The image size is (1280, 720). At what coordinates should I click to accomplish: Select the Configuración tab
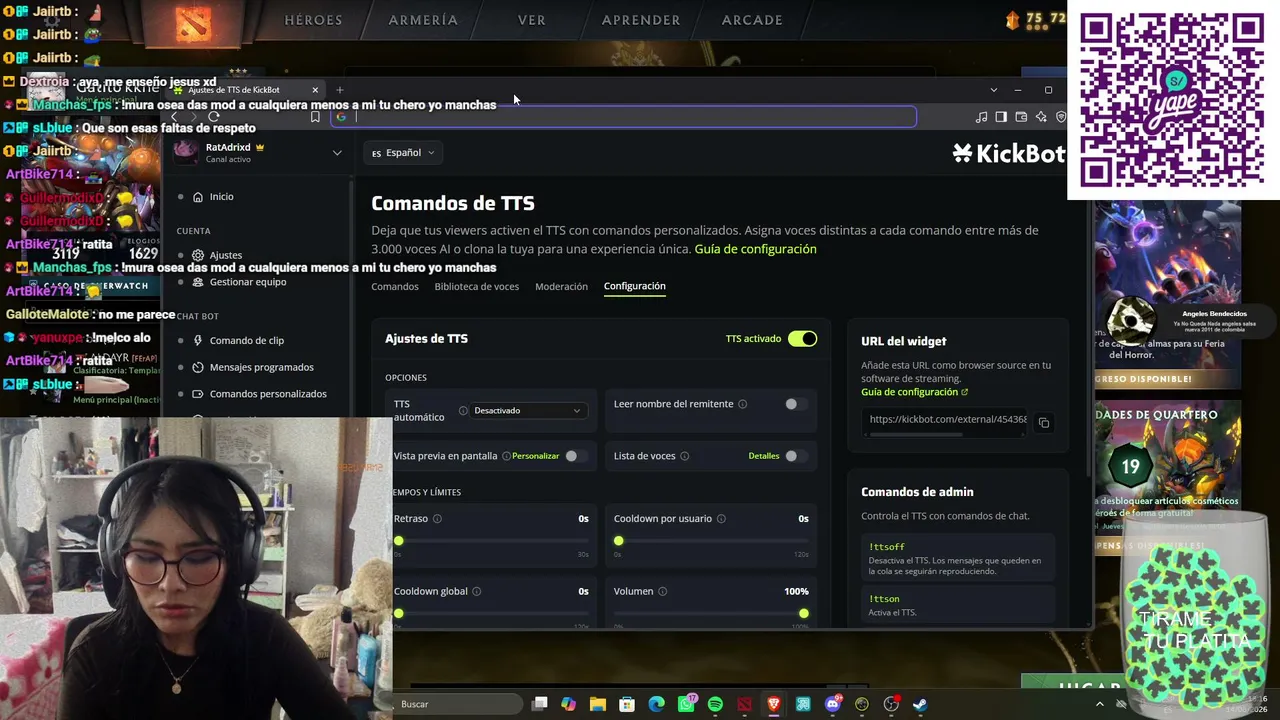635,286
